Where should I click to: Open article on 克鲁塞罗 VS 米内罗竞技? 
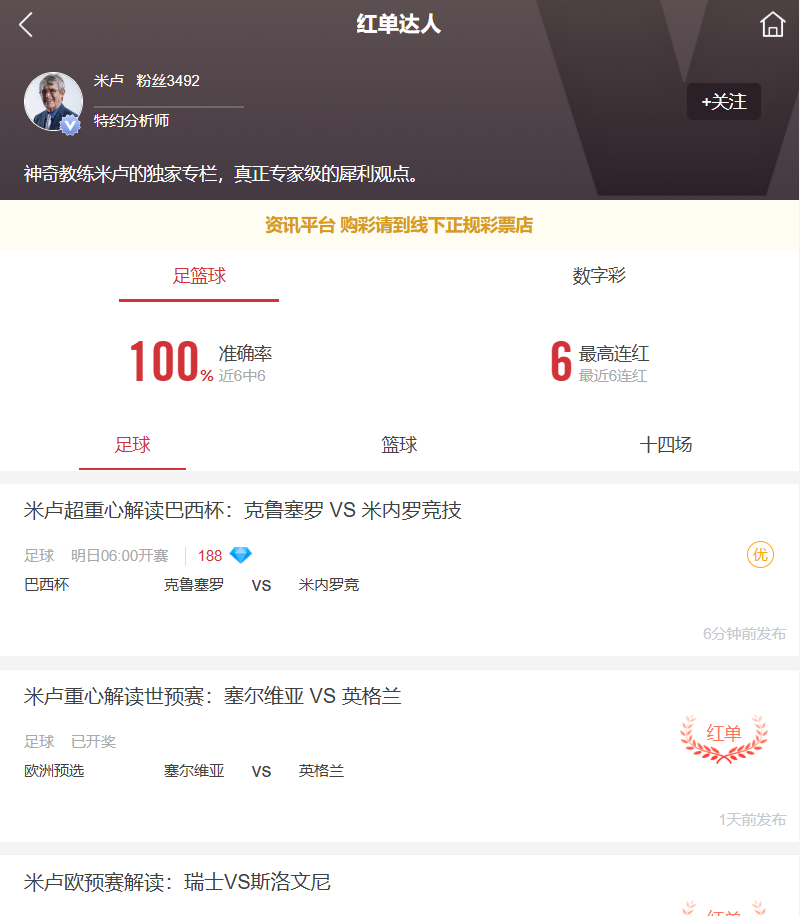tap(243, 511)
